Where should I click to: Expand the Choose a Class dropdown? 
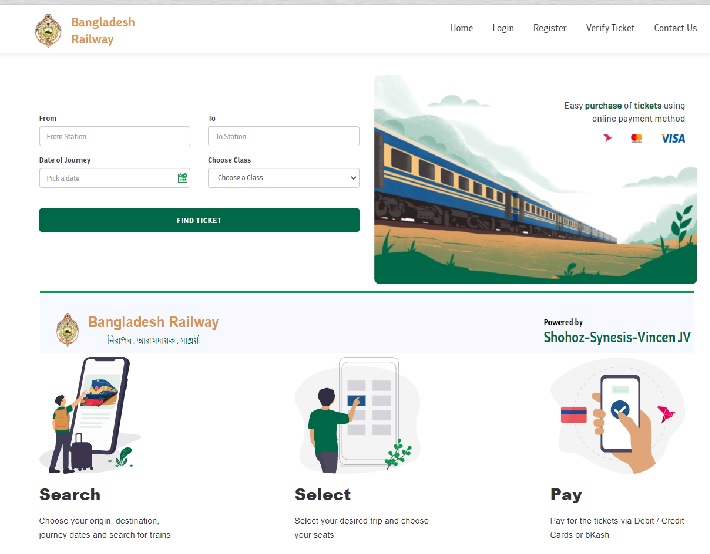[284, 178]
